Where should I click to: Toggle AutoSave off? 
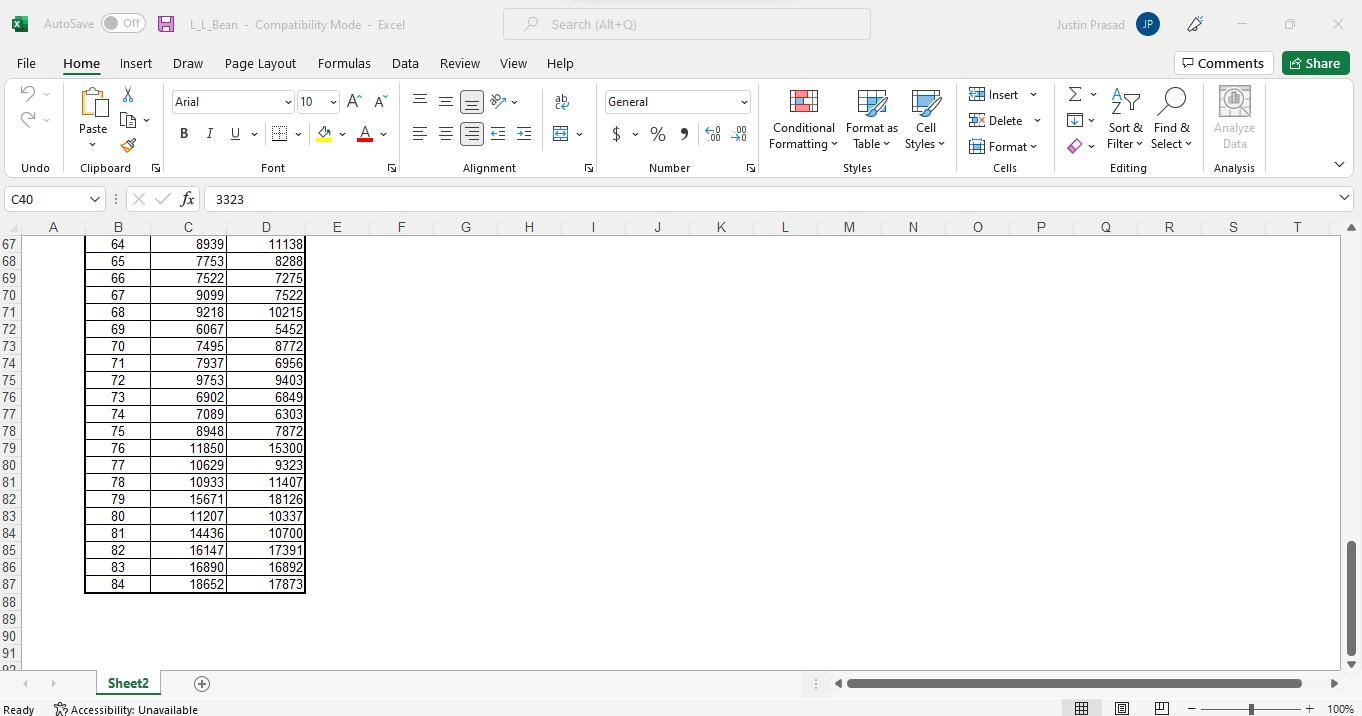[x=120, y=23]
